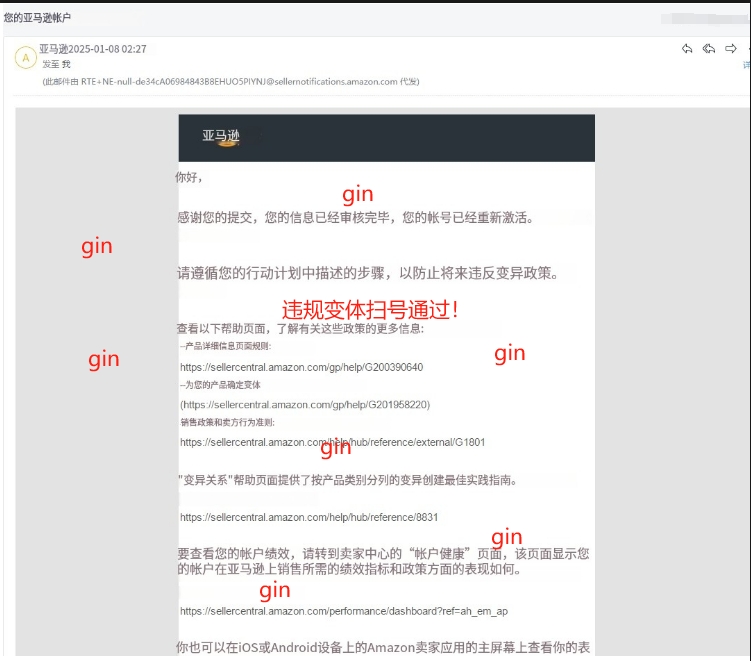Open the sellercentral link ending G201958220

305,405
